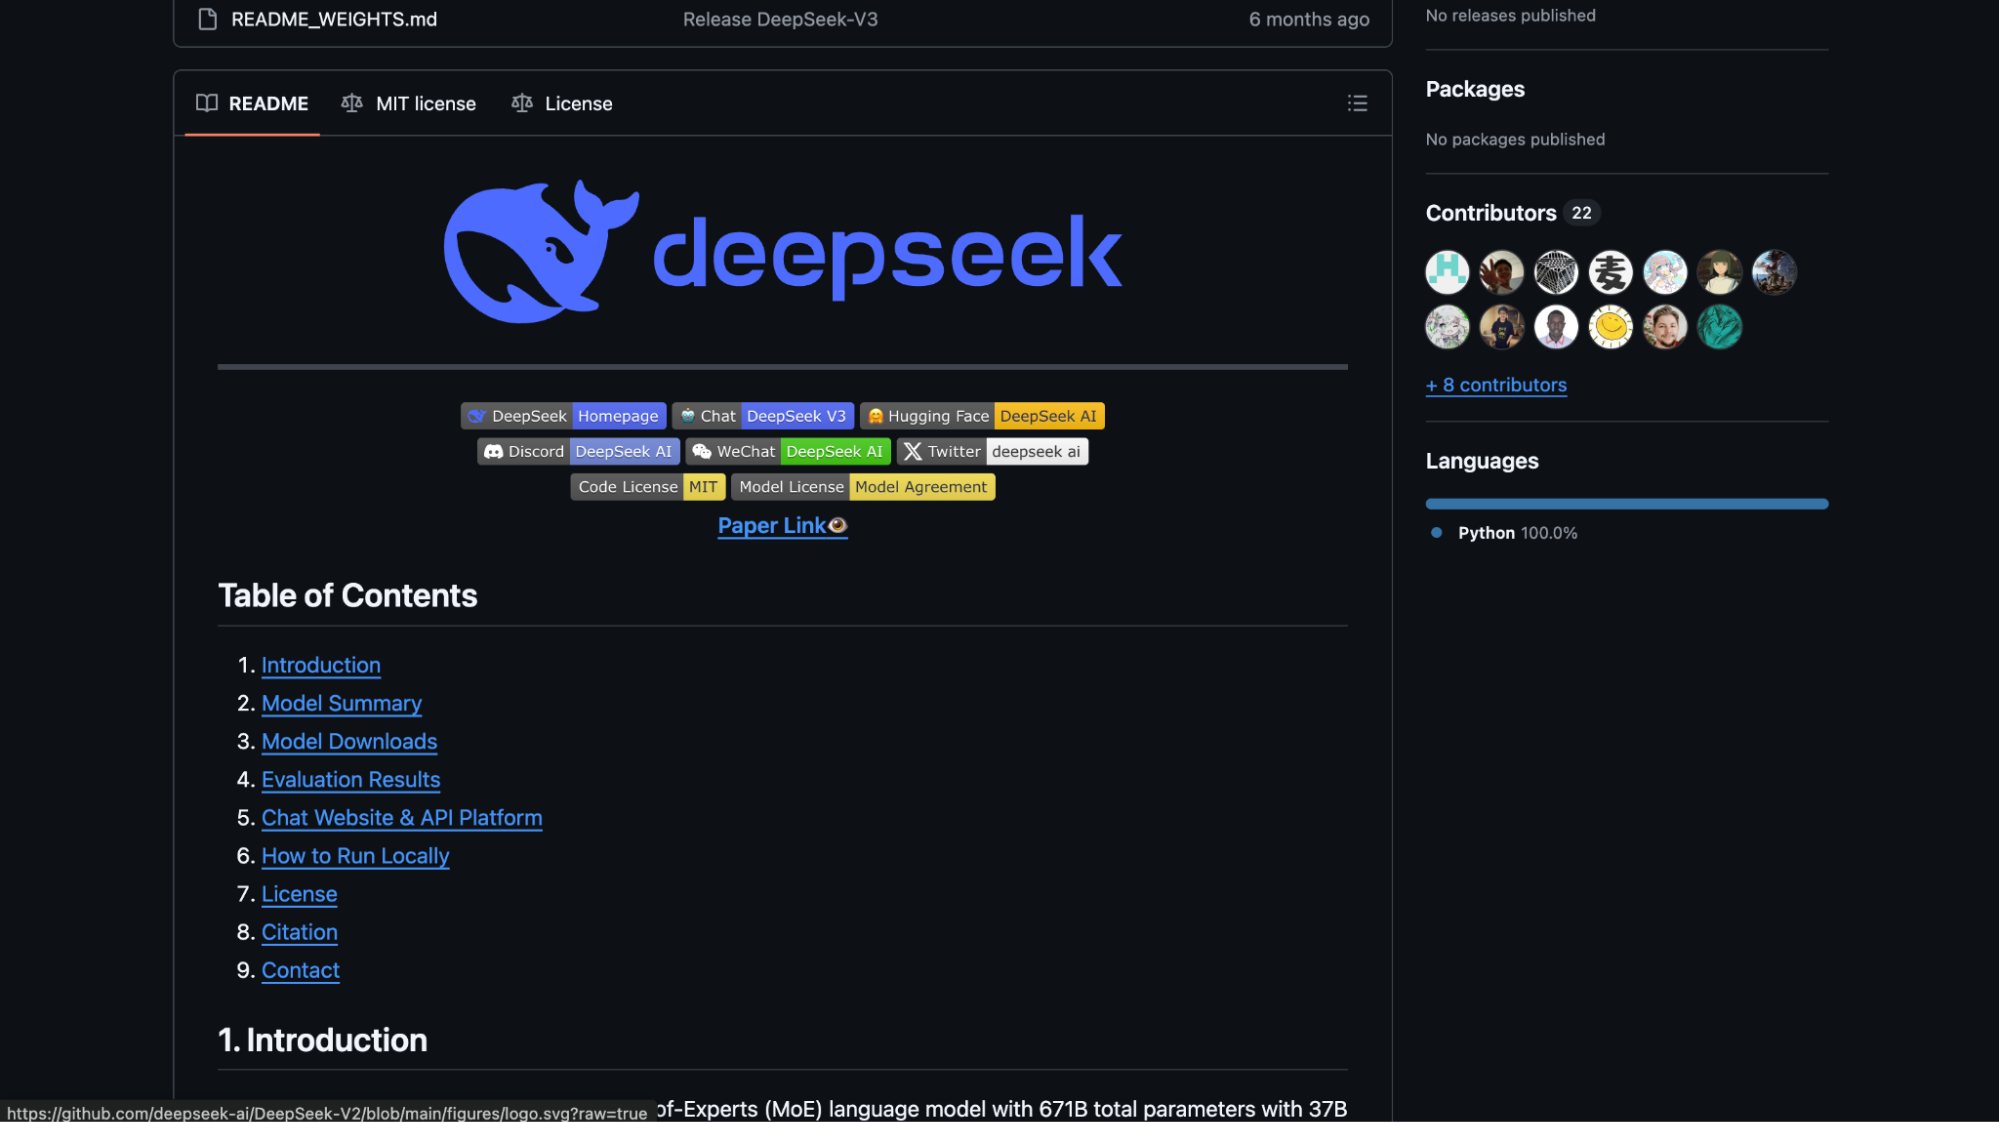Image resolution: width=1999 pixels, height=1123 pixels.
Task: Open the Twitter deepseek ai badge
Action: (x=992, y=452)
